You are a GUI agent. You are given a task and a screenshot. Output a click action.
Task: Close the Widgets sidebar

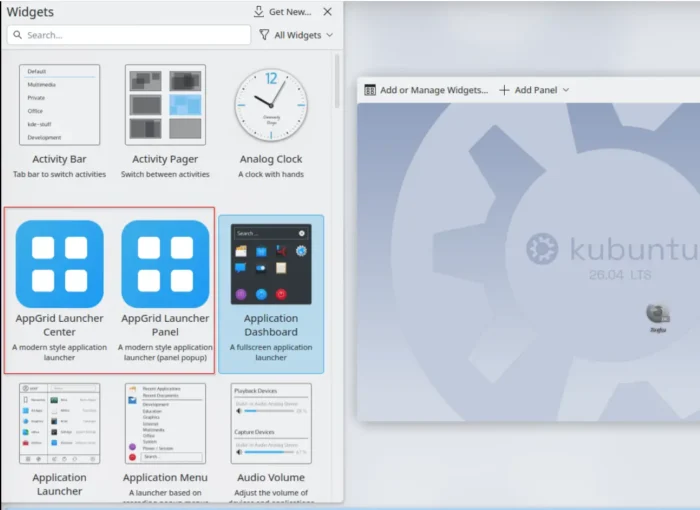[328, 12]
